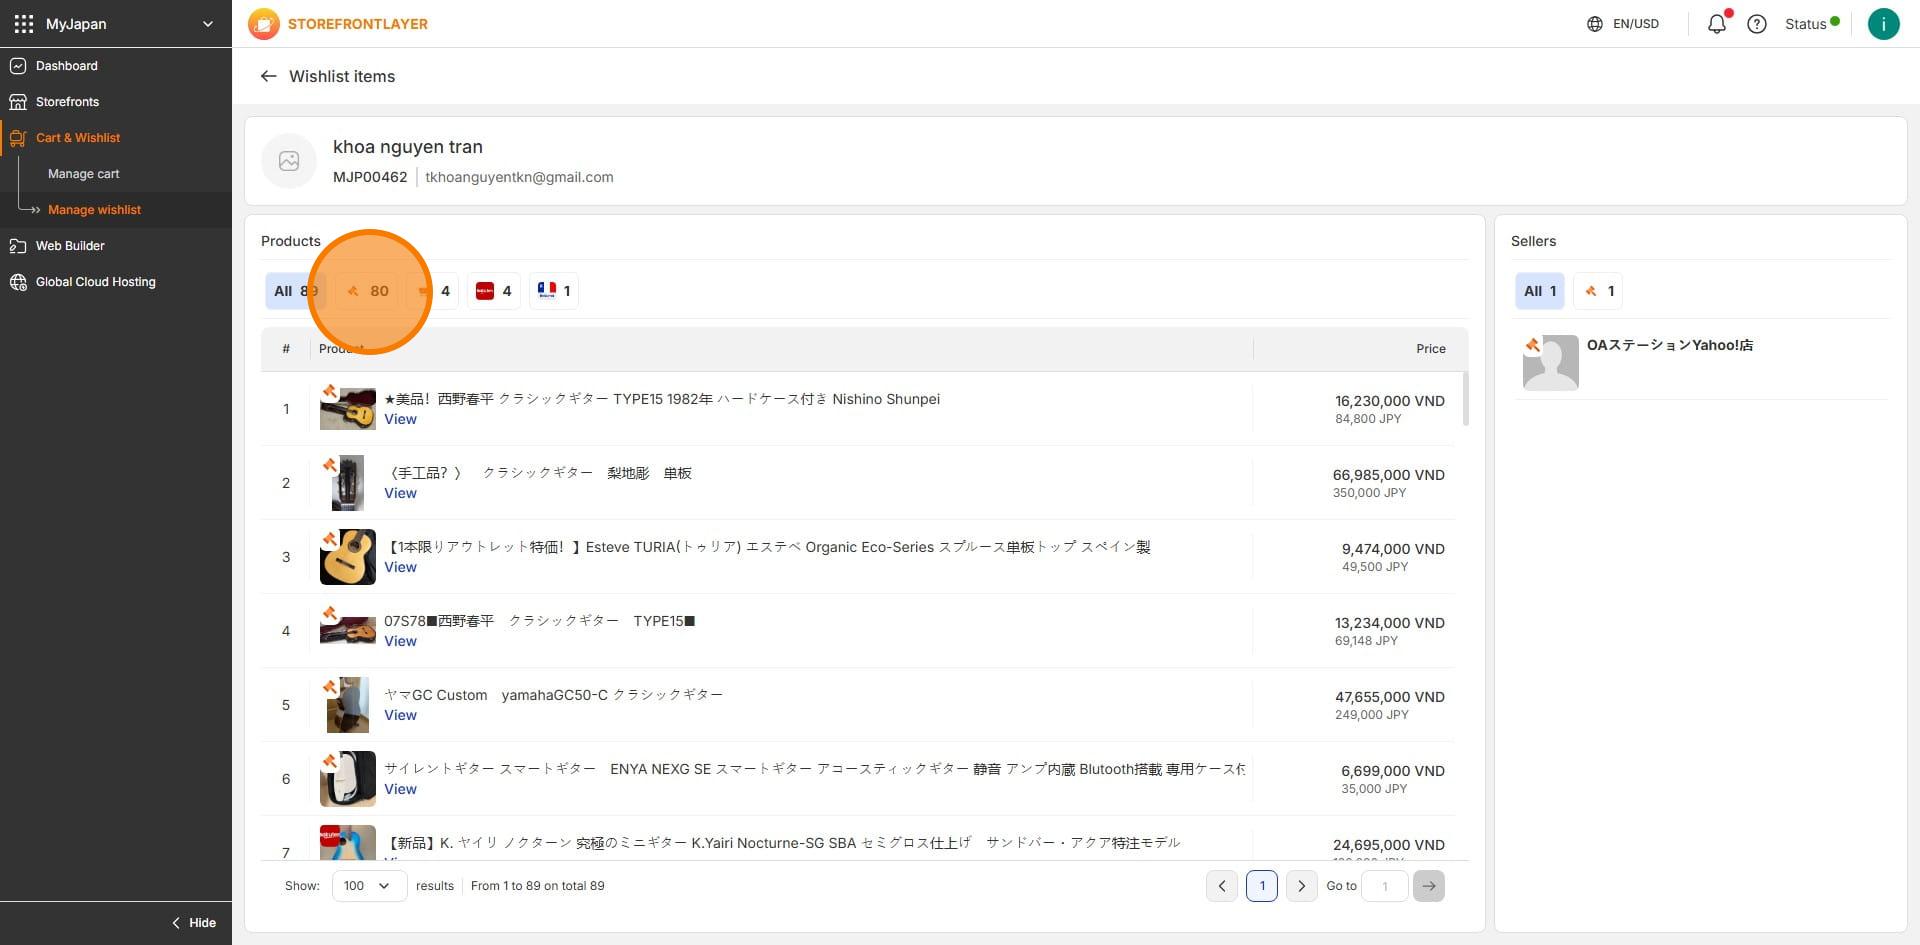1920x945 pixels.
Task: Click thumbnail of K.Yairi Nocturne guitar
Action: (x=348, y=842)
